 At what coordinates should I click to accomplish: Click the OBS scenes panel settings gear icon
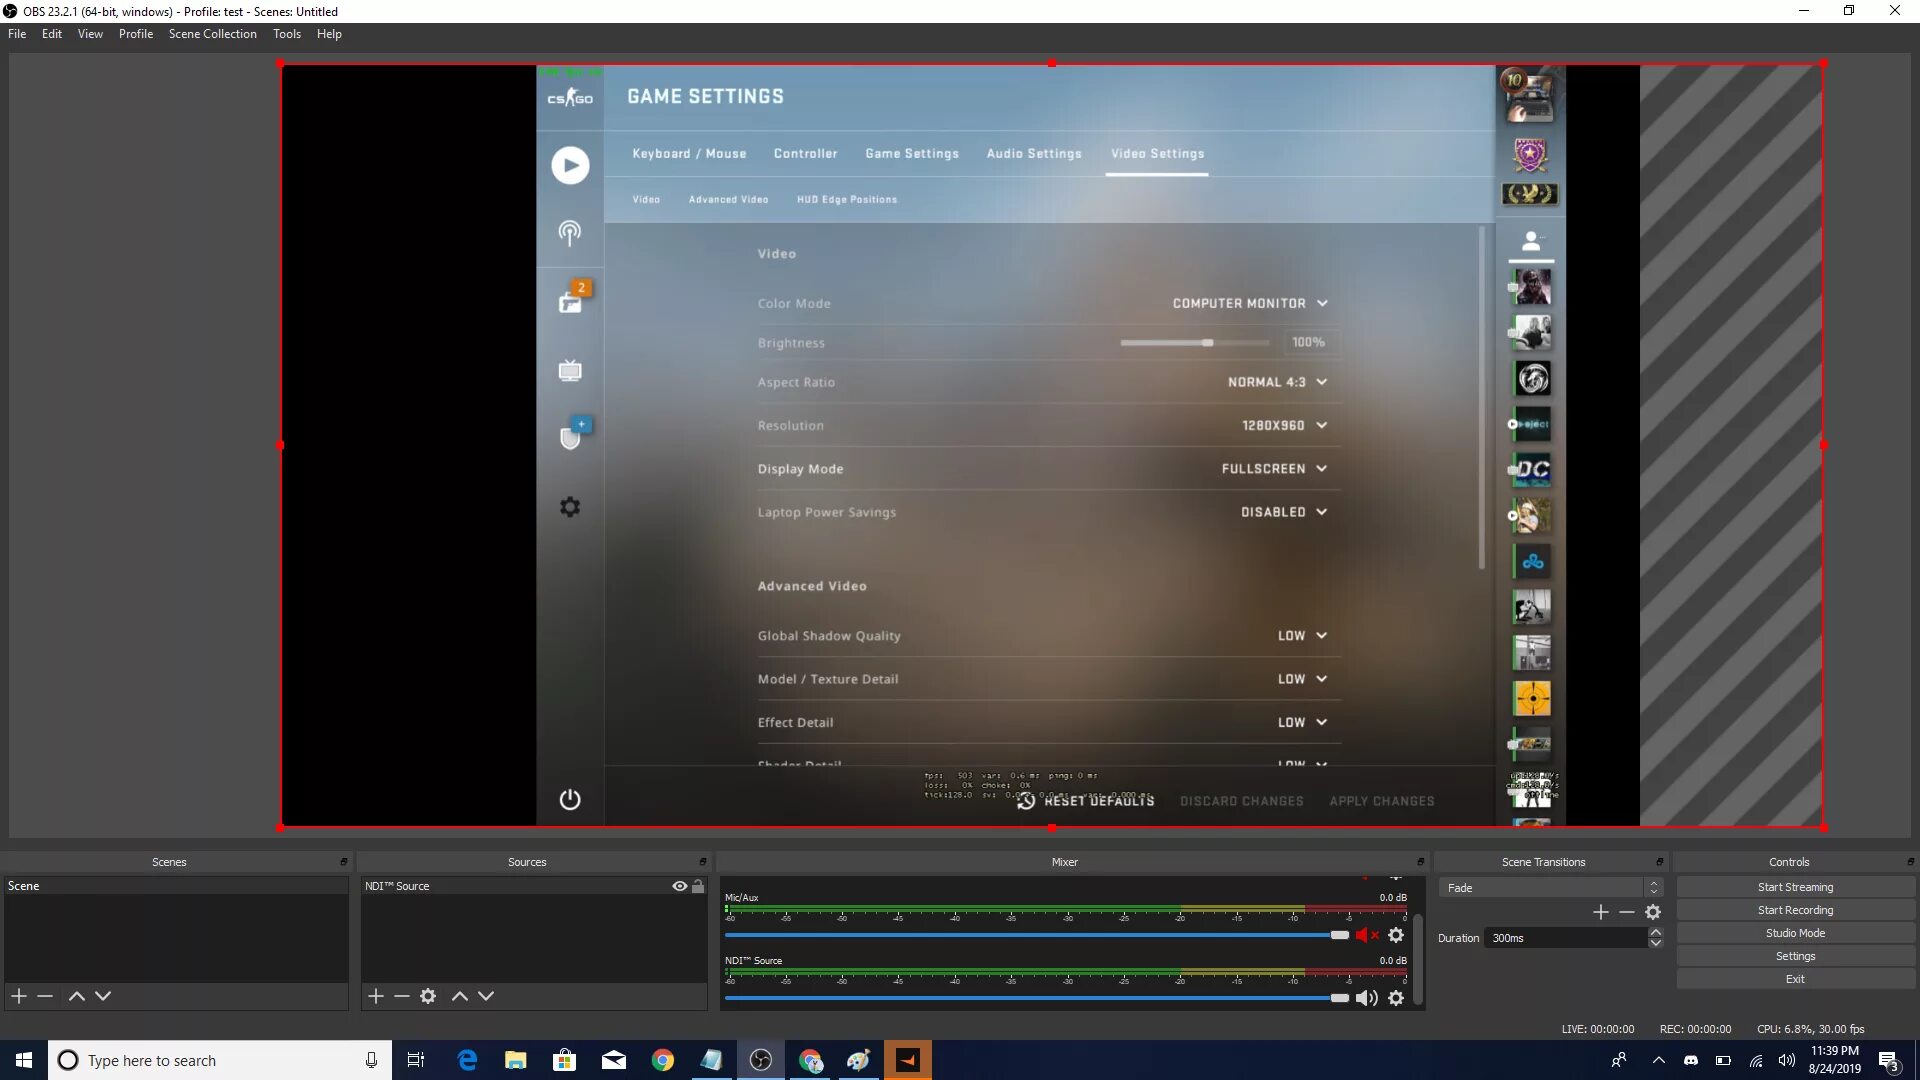pyautogui.click(x=429, y=996)
